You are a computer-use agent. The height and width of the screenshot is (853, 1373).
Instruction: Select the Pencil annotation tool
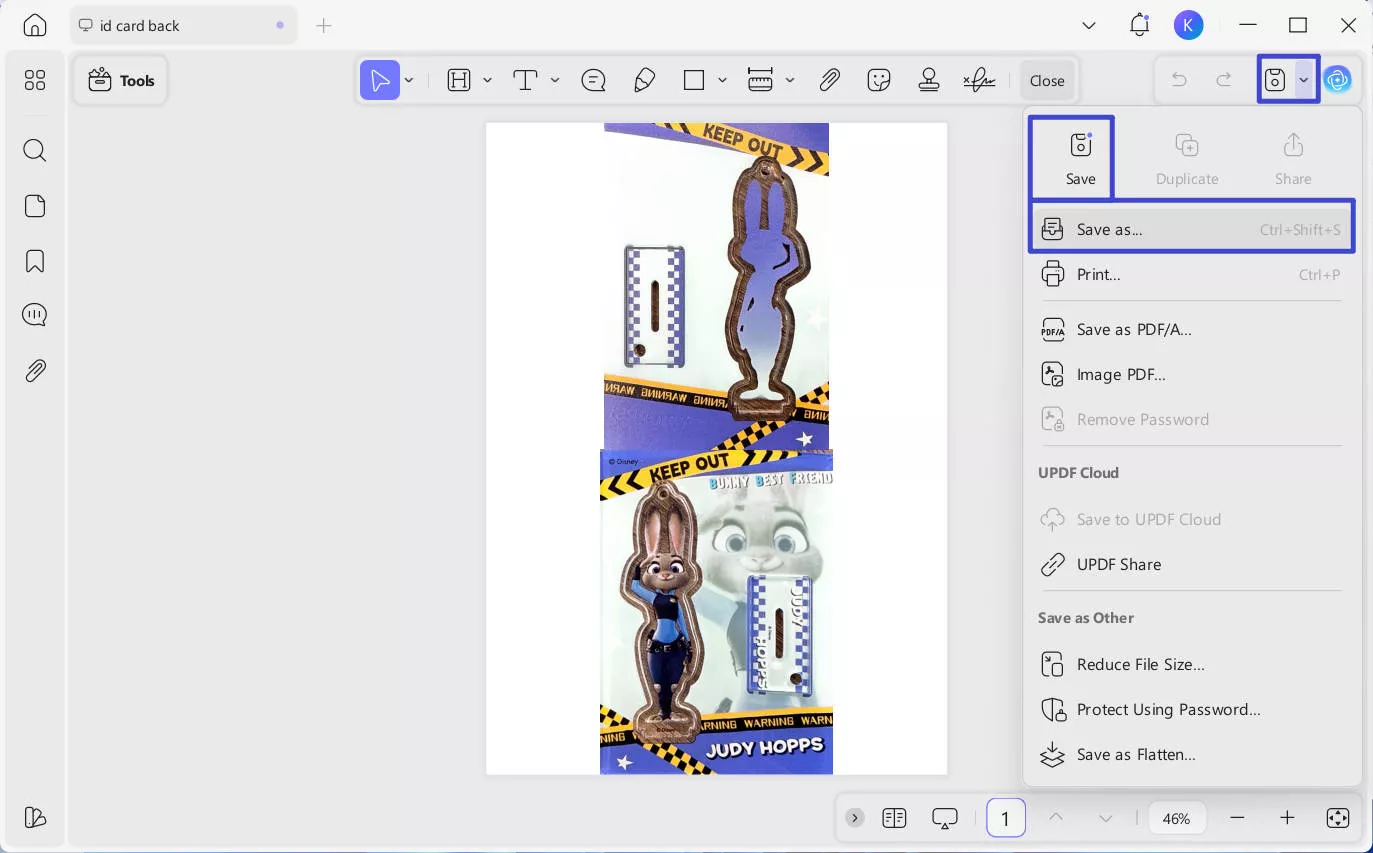click(644, 80)
